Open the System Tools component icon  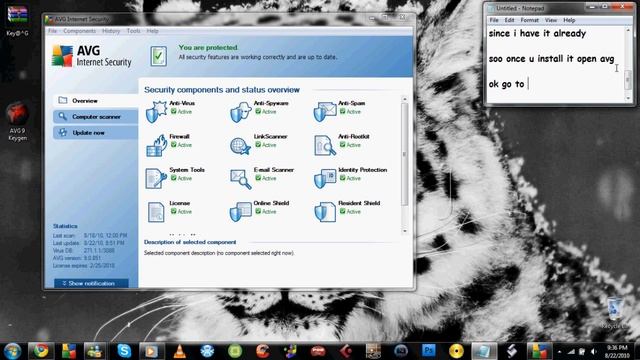[x=156, y=179]
